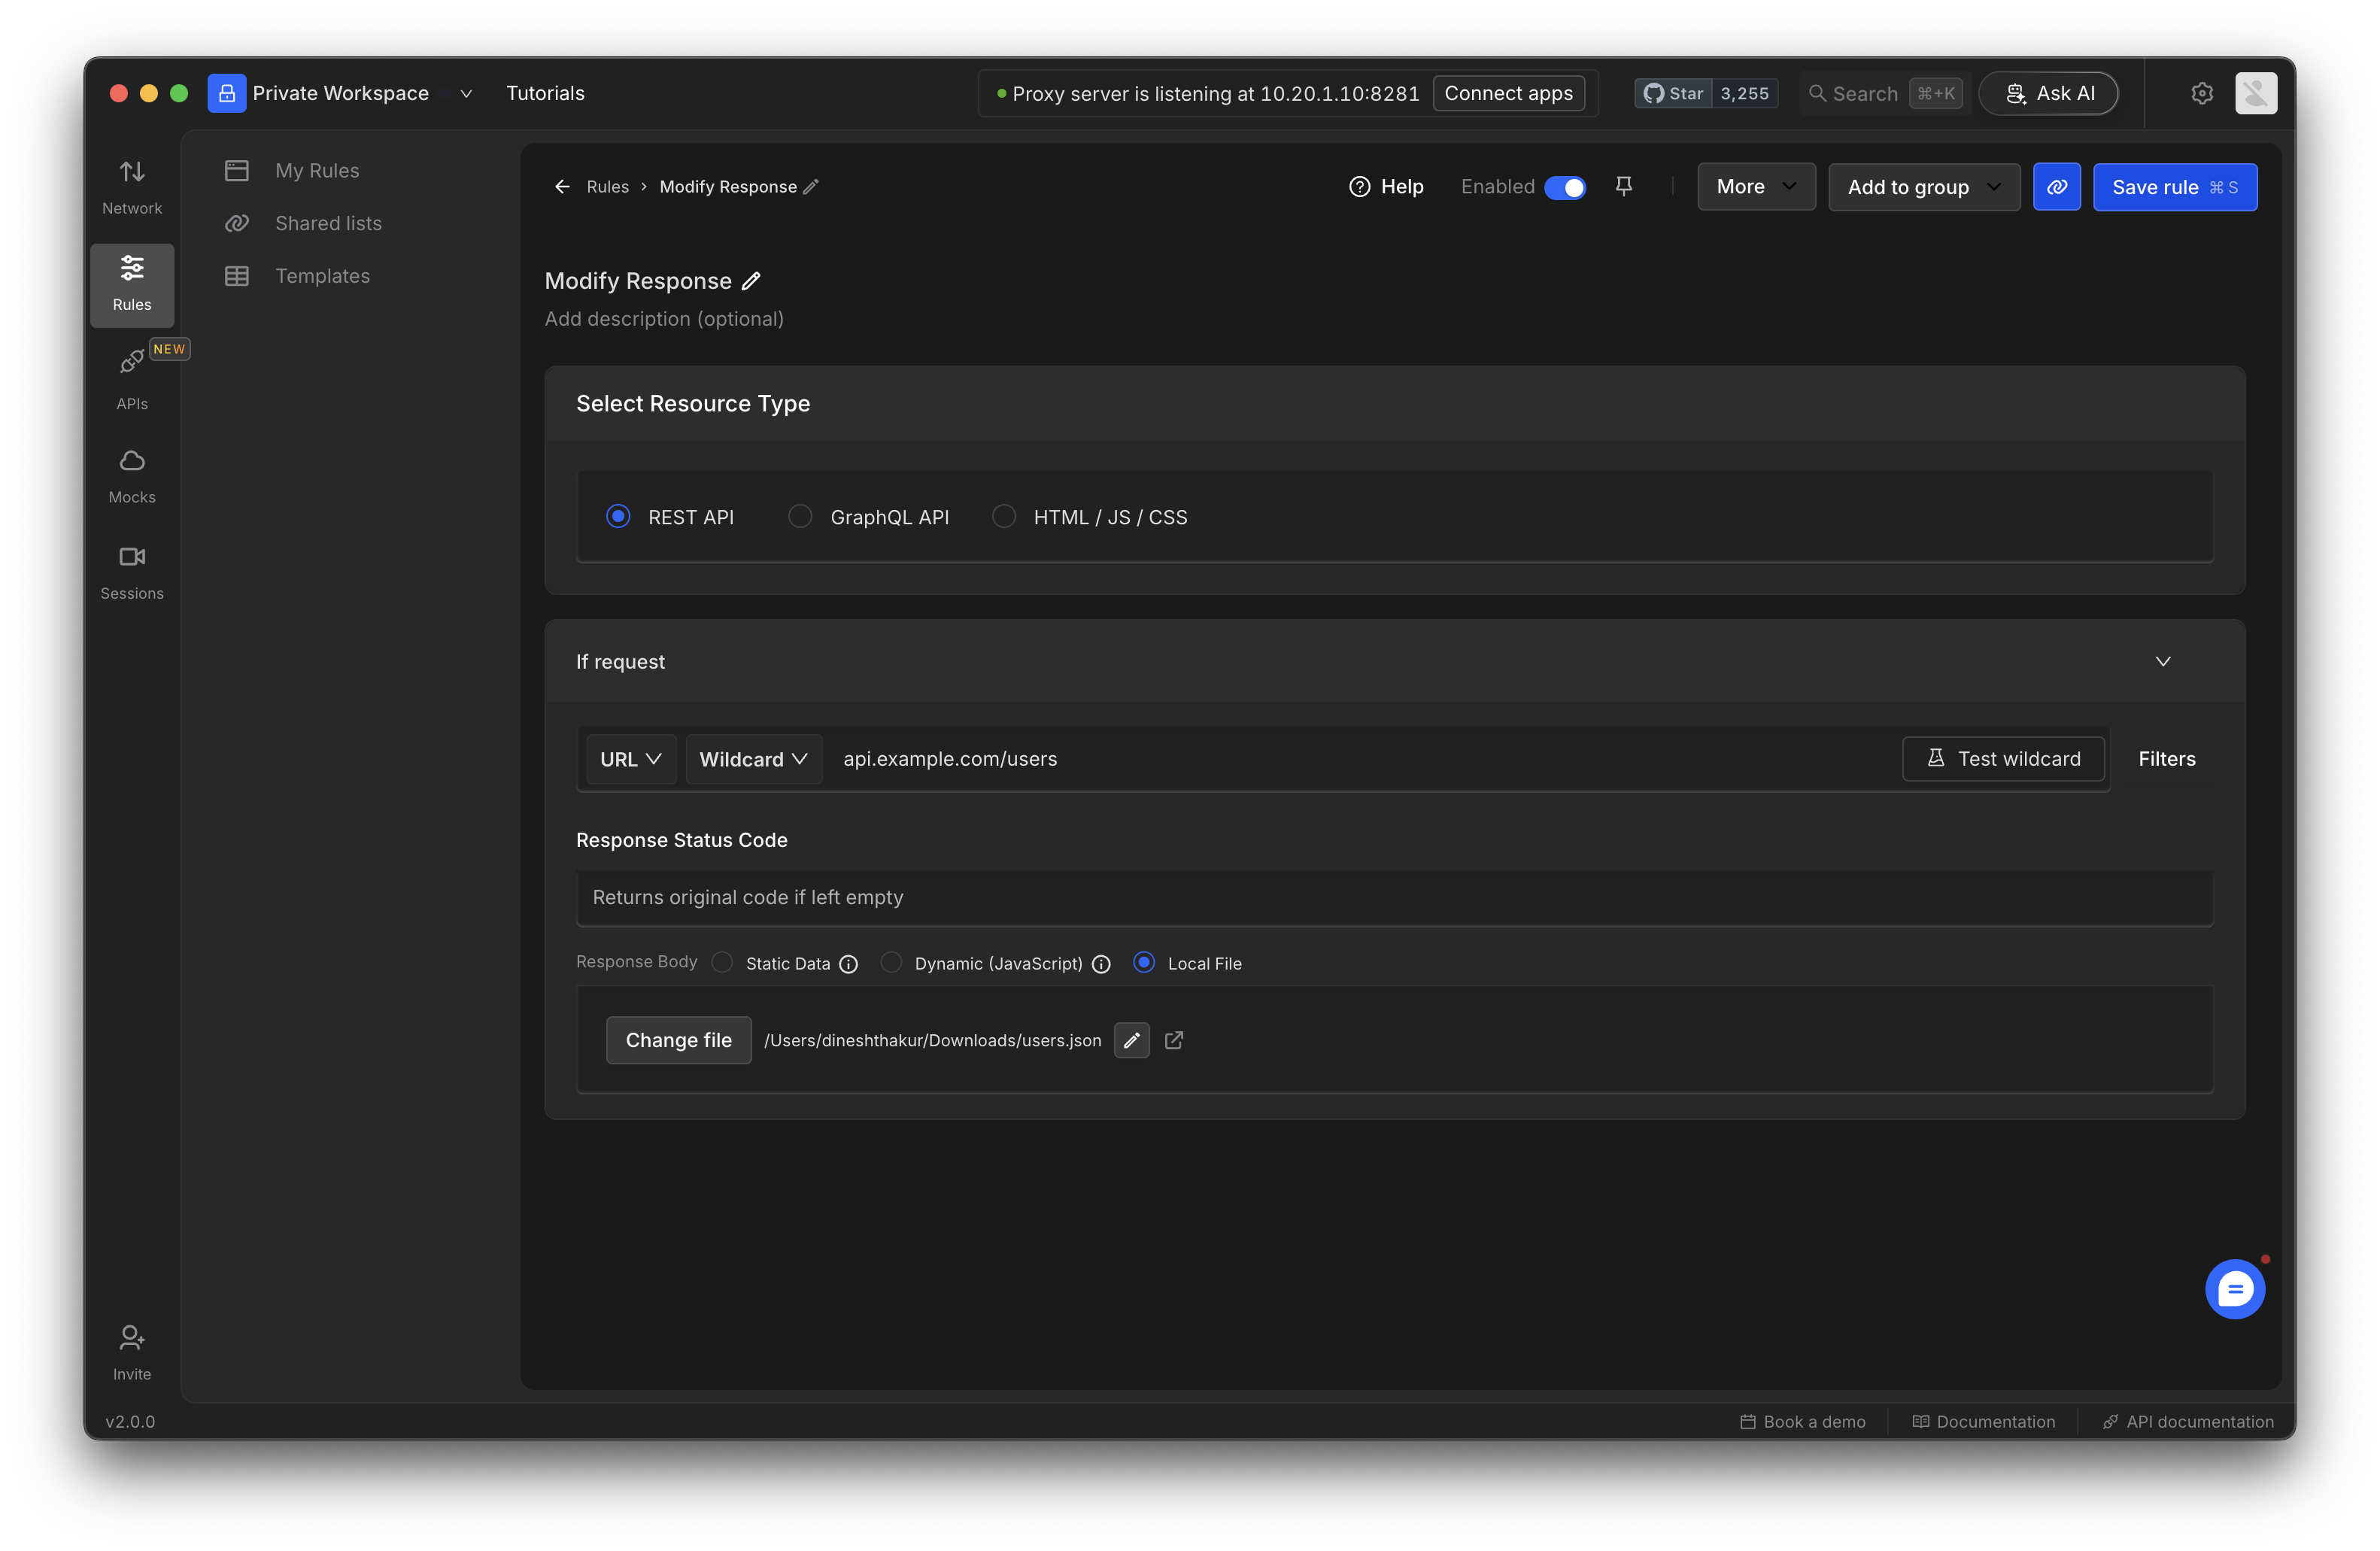Collapse the If request section

click(x=2162, y=661)
